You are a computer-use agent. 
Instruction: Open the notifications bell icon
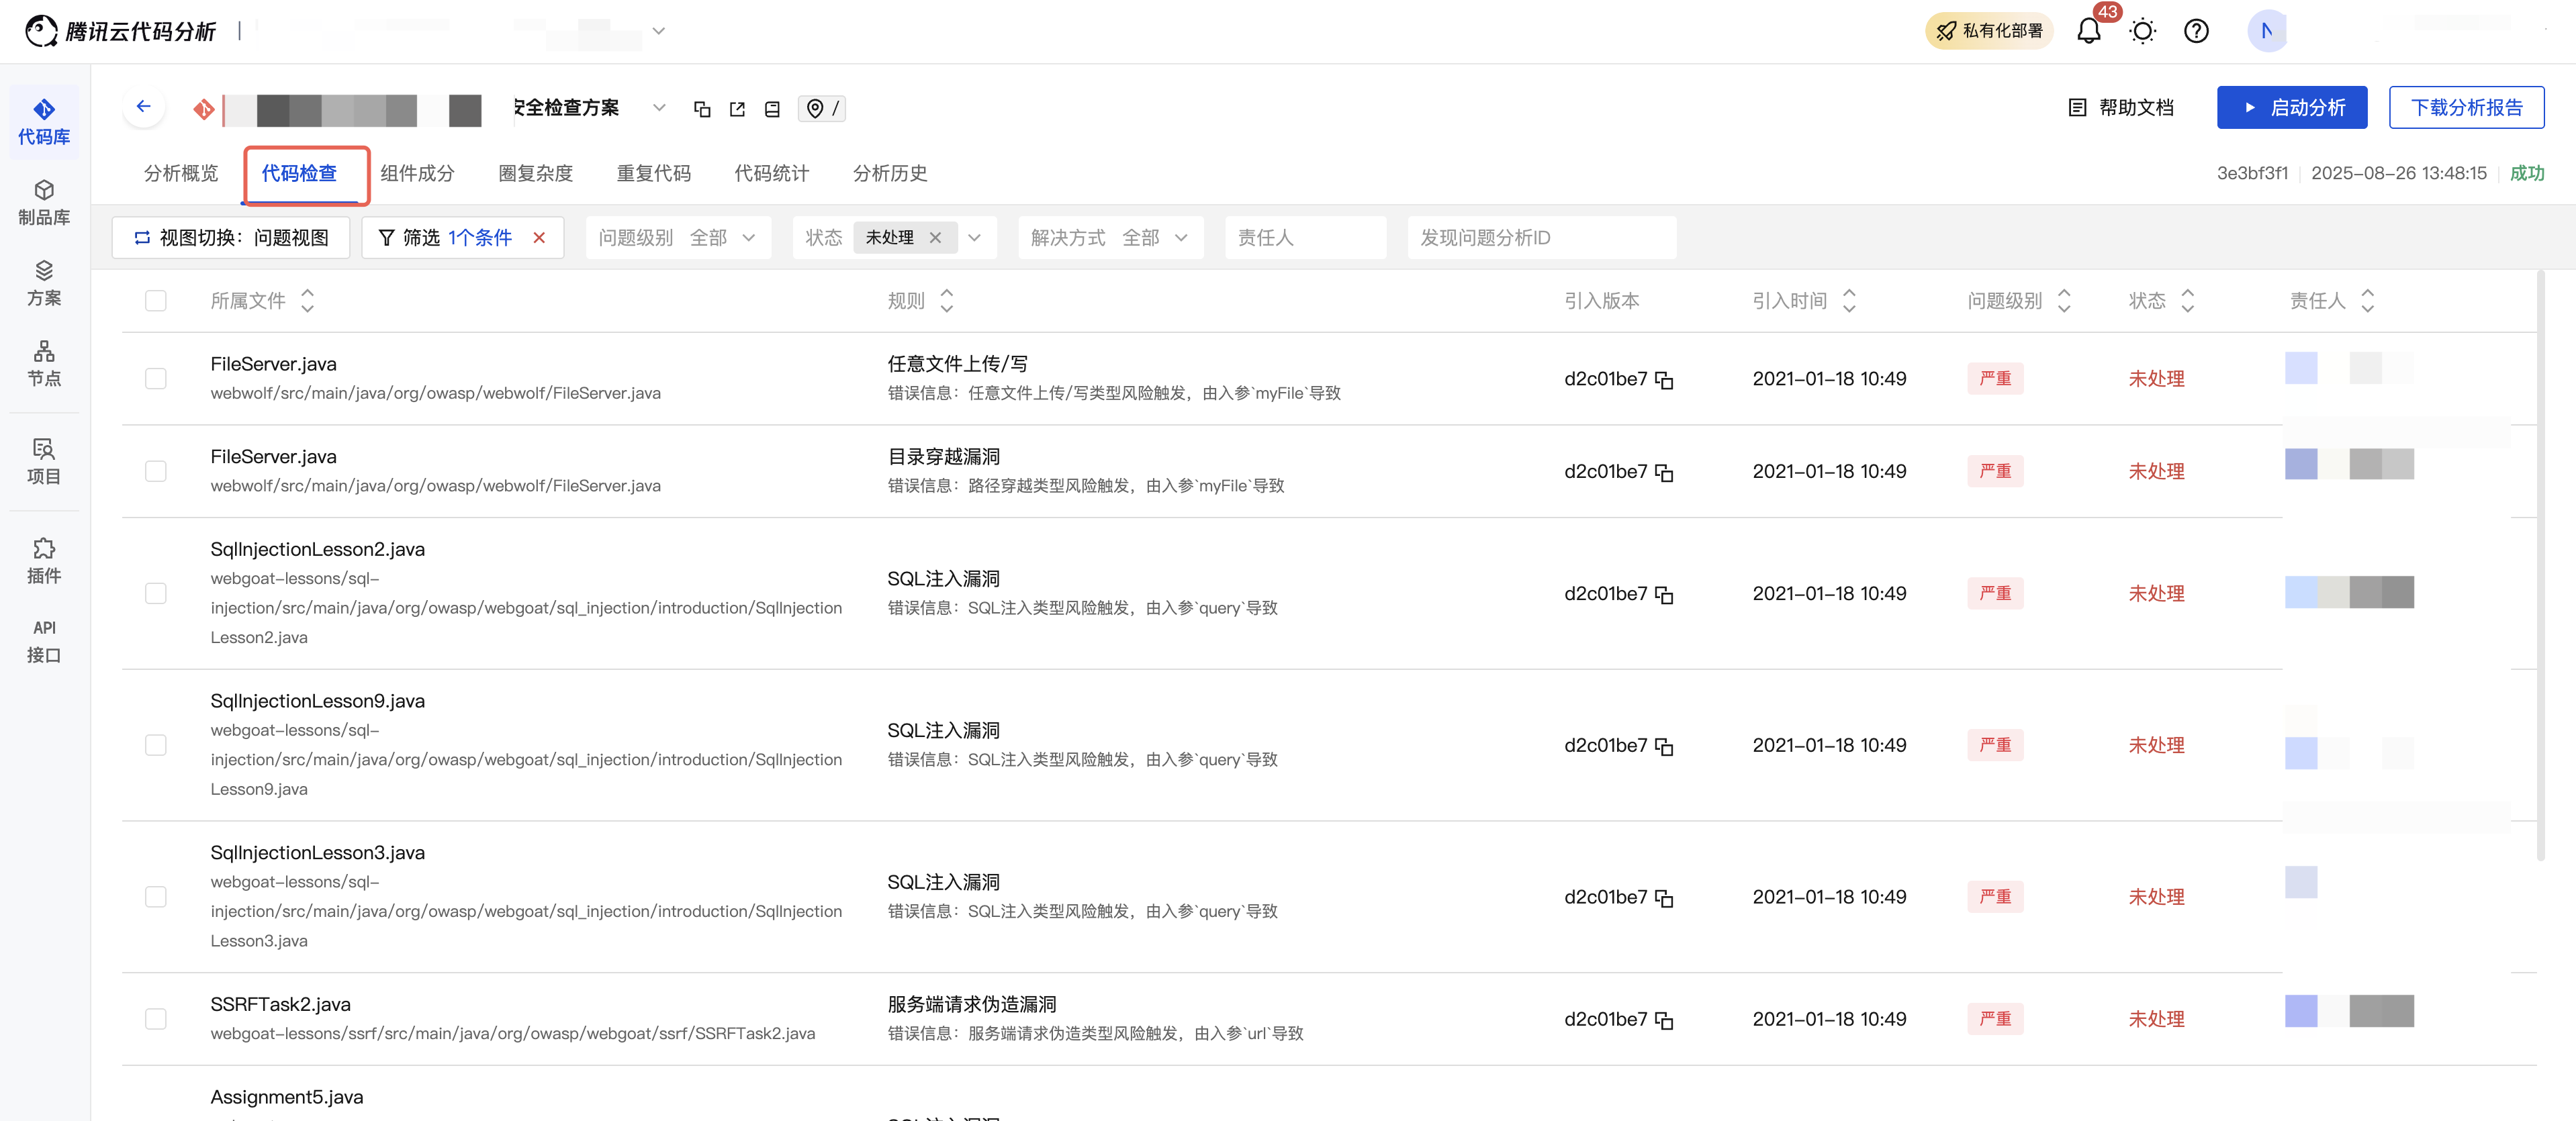[x=2088, y=31]
